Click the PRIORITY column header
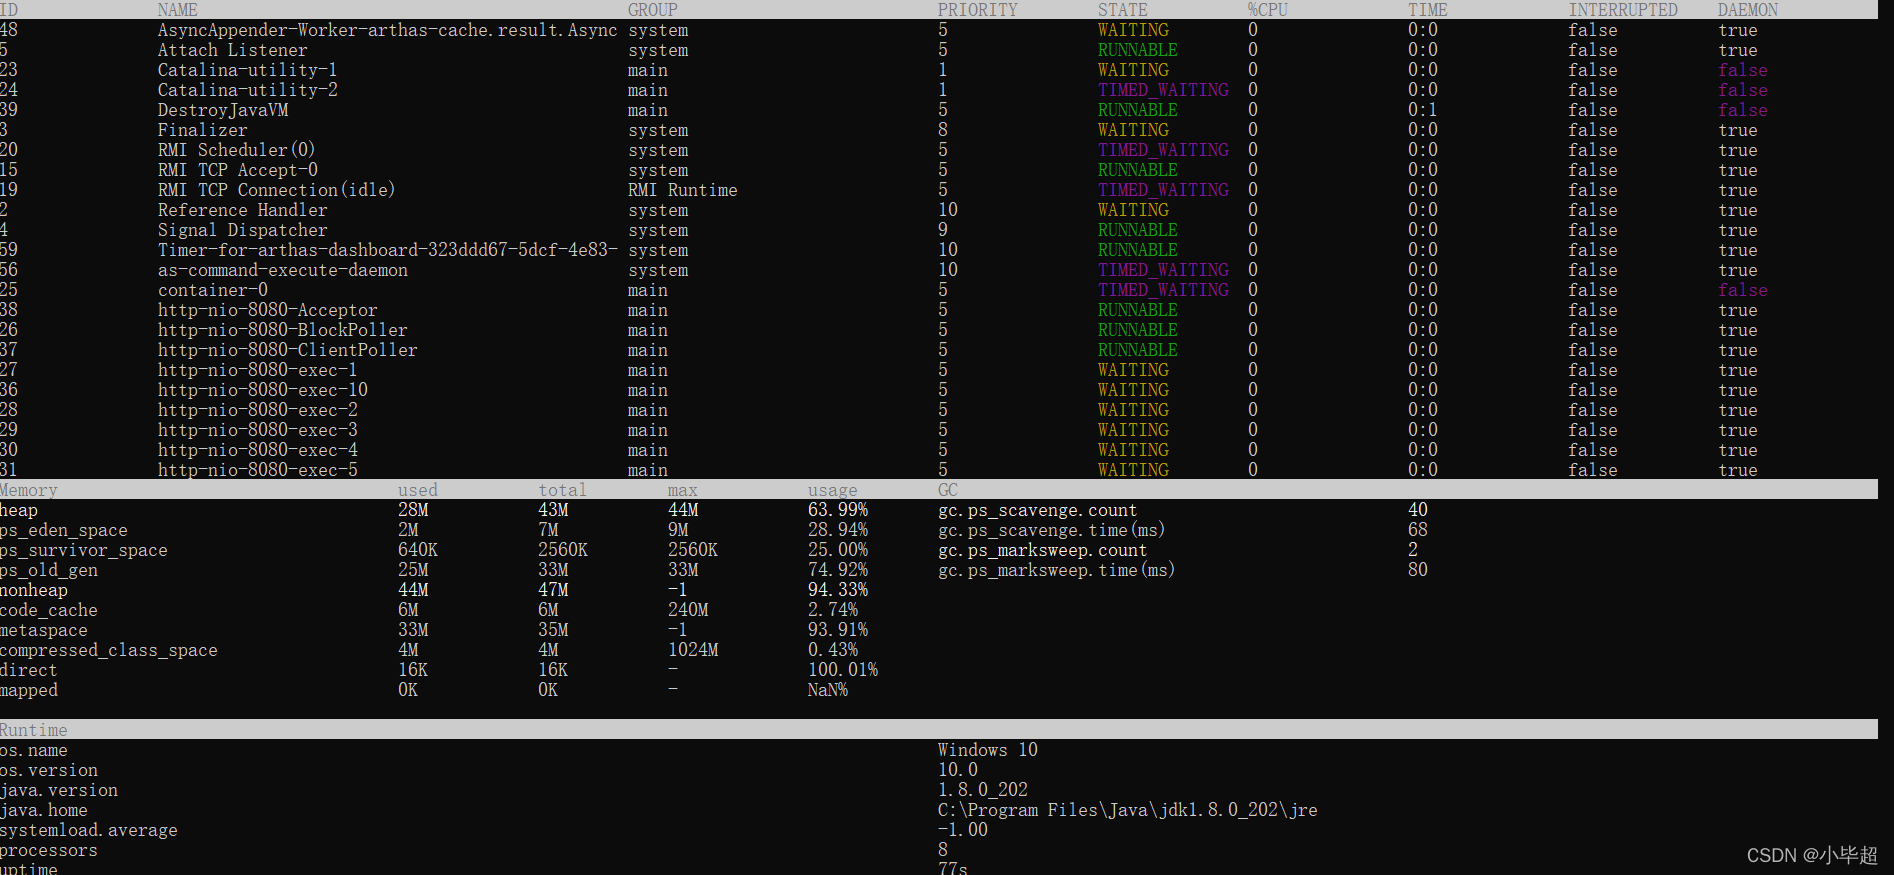This screenshot has height=875, width=1894. point(978,10)
